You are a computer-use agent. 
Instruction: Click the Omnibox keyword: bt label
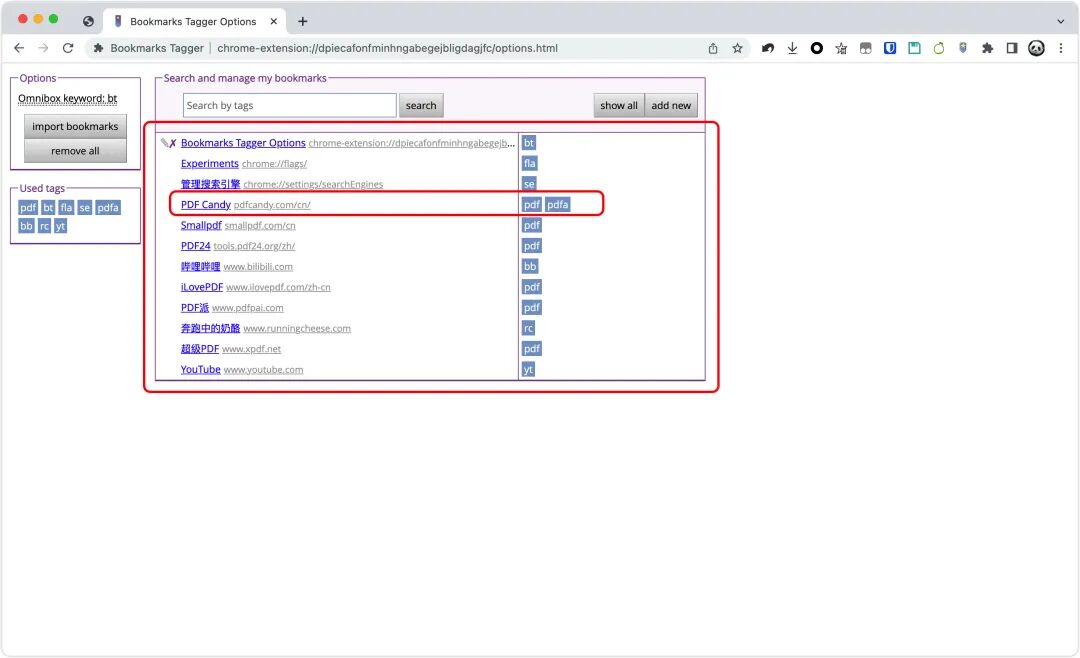pyautogui.click(x=68, y=99)
